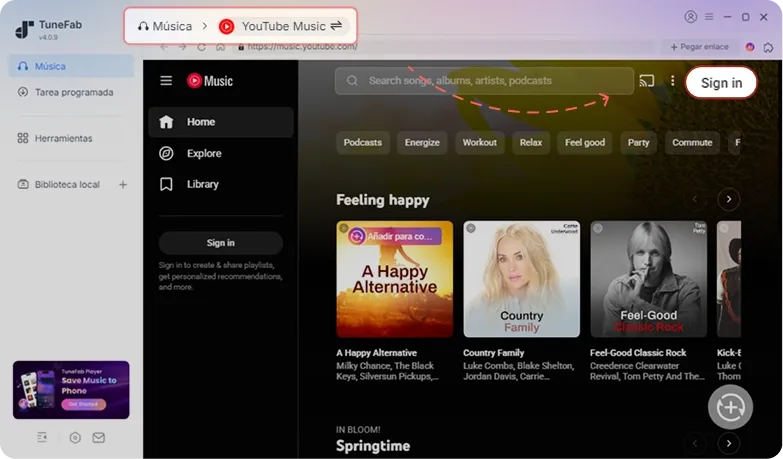Show next items in Feeling happy

click(x=729, y=199)
